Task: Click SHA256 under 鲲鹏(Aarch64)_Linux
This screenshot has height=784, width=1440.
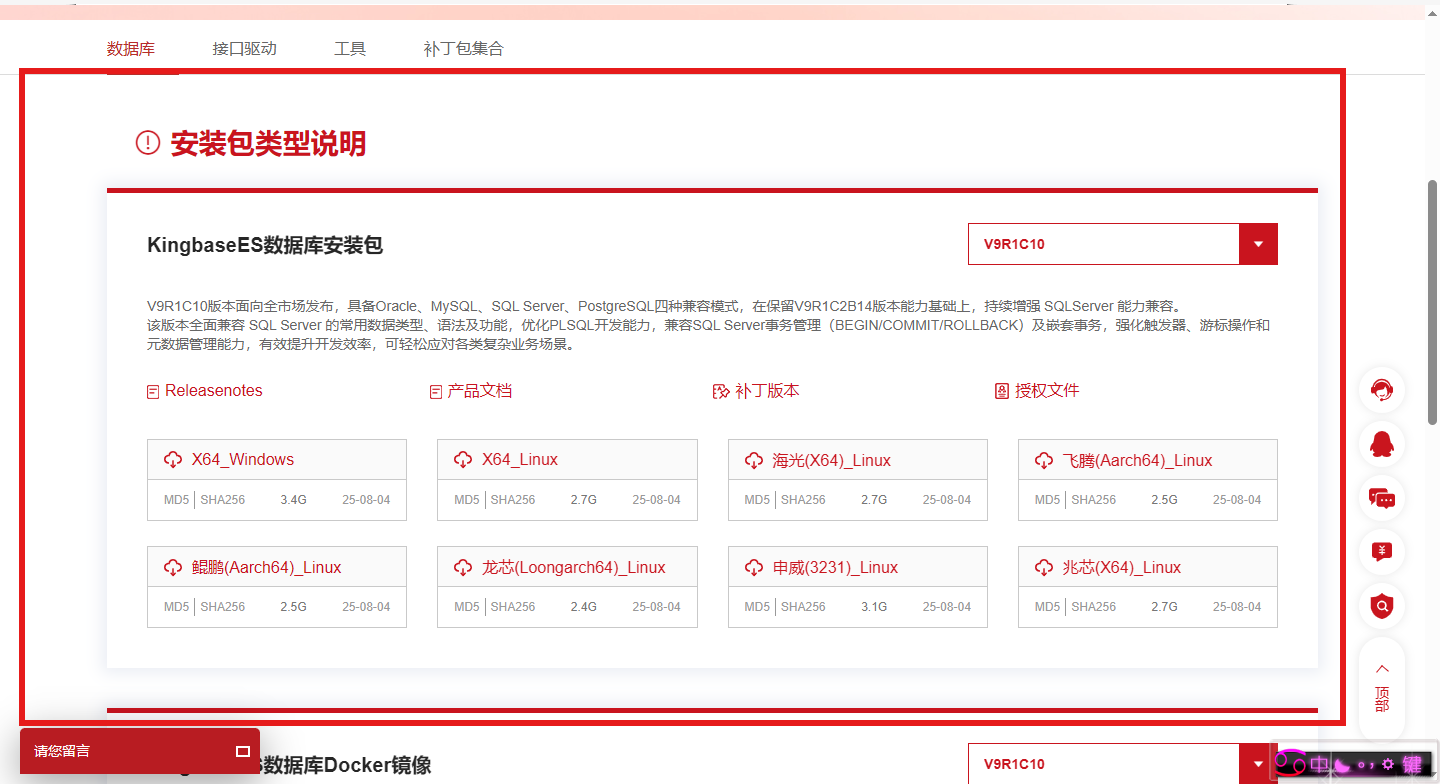Action: click(x=222, y=606)
